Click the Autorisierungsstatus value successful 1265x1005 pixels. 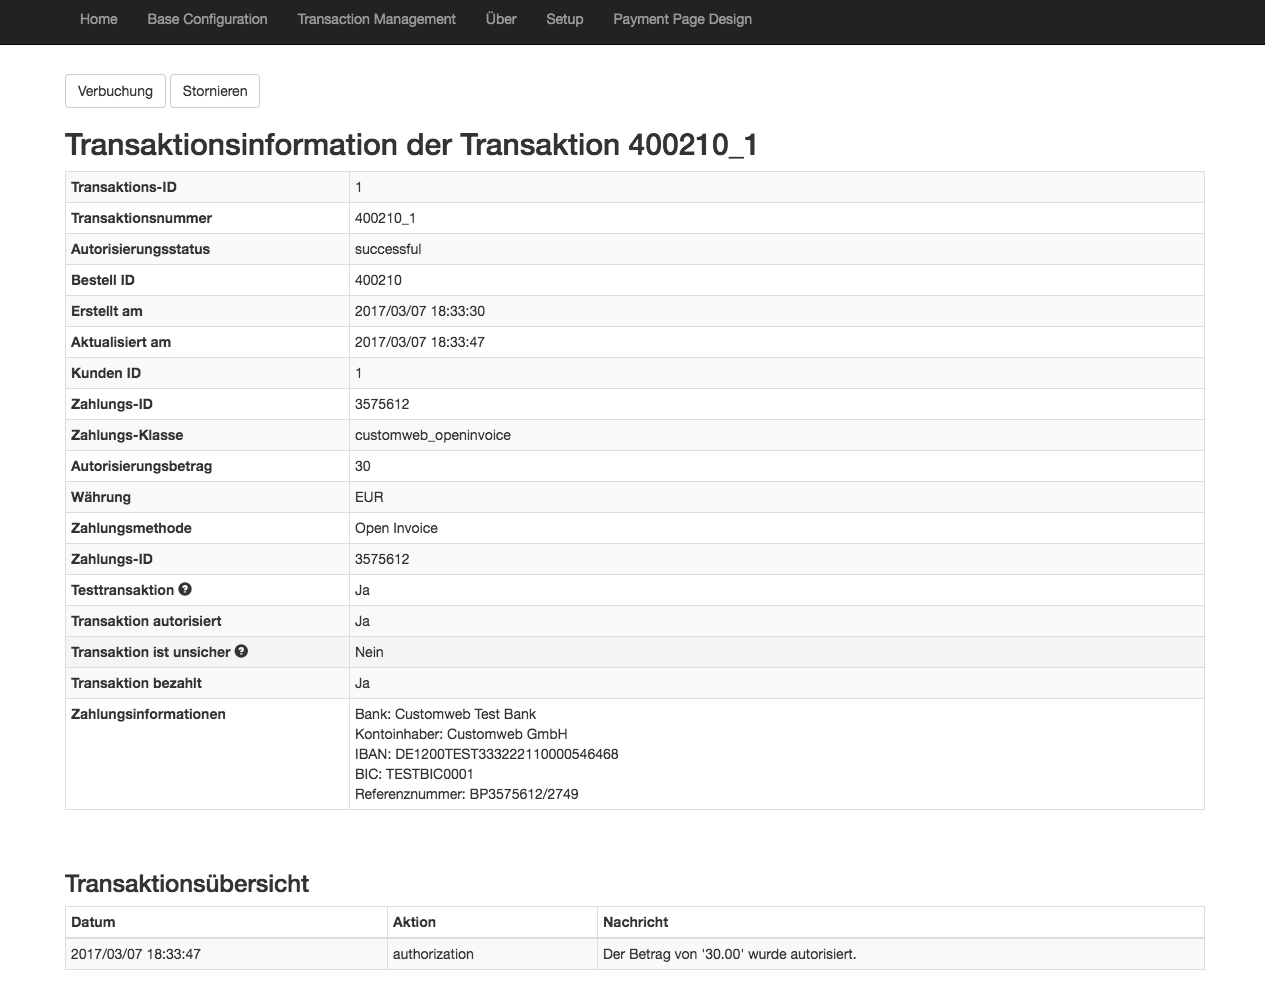tap(388, 249)
